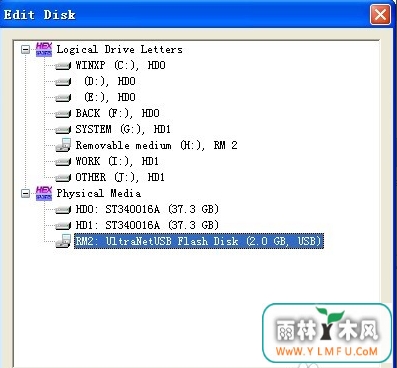Click the drive icon next to WINXP (C:)
The image size is (397, 368).
pyautogui.click(x=63, y=66)
